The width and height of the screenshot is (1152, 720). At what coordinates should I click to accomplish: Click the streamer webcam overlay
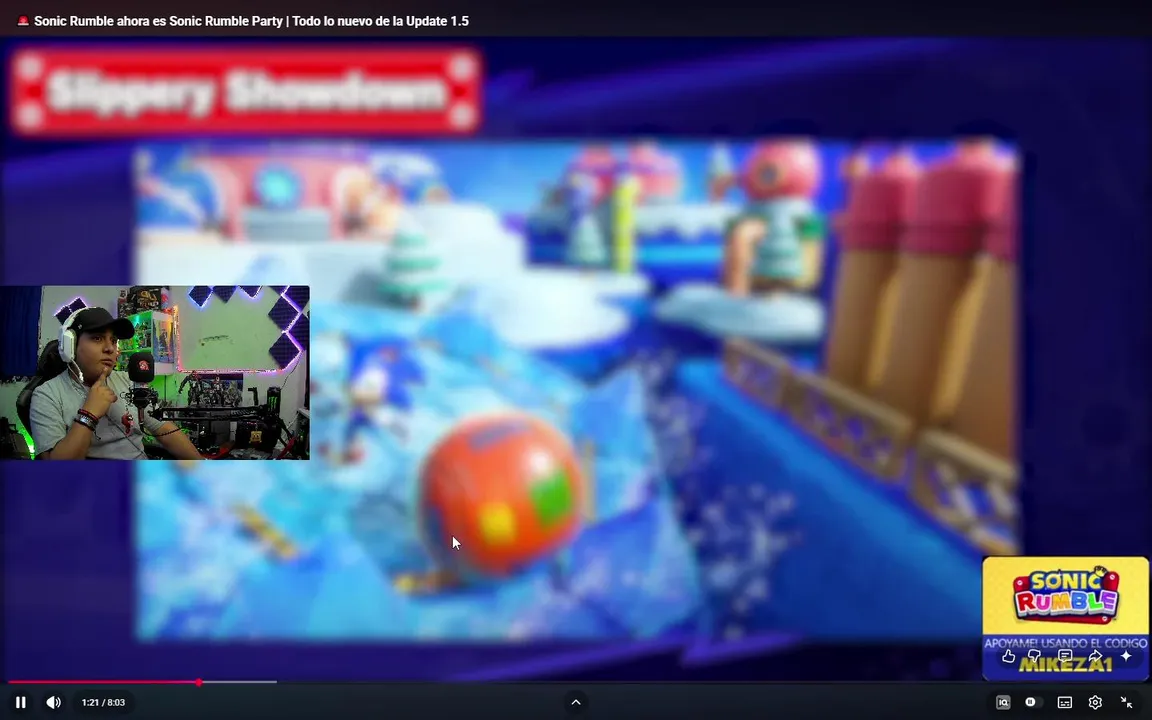154,372
